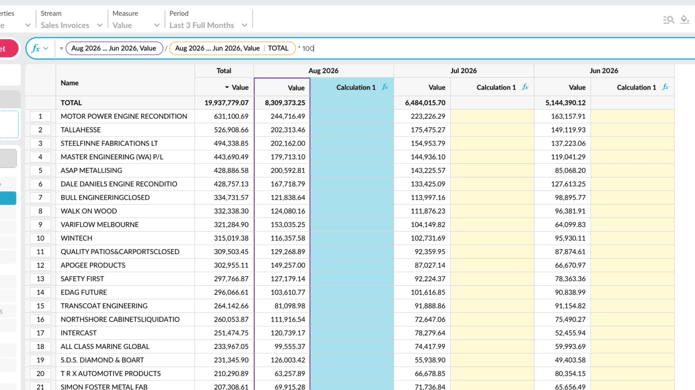The height and width of the screenshot is (390, 695).
Task: Select row EDAG FUTURE
Action: coord(83,292)
